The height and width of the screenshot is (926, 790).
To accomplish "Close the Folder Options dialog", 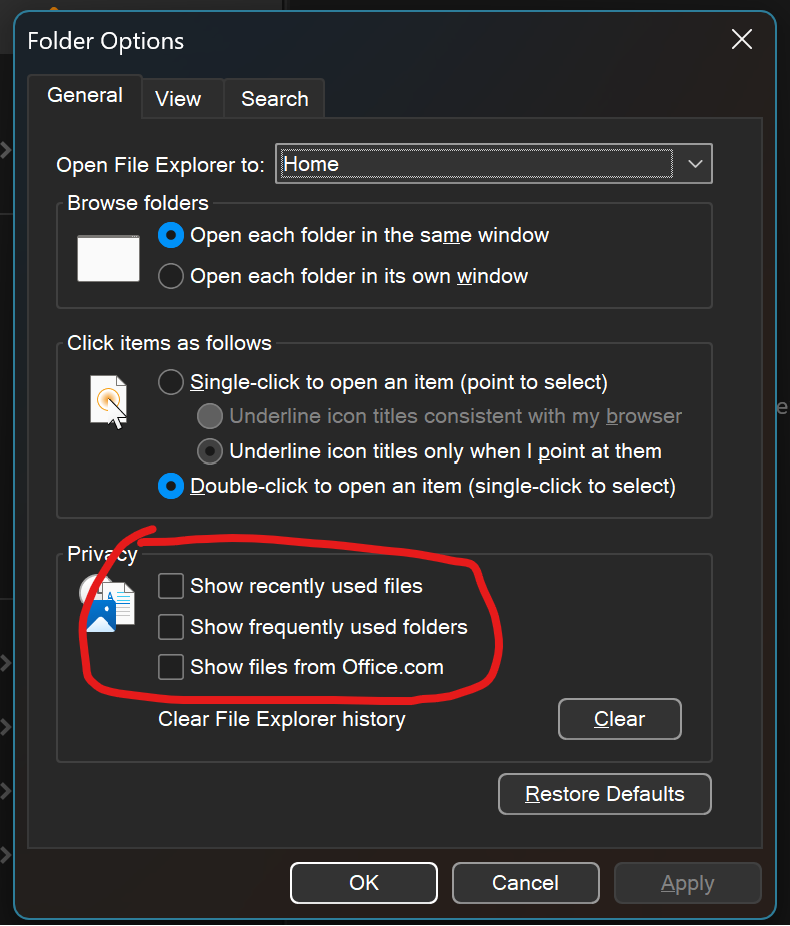I will 742,40.
